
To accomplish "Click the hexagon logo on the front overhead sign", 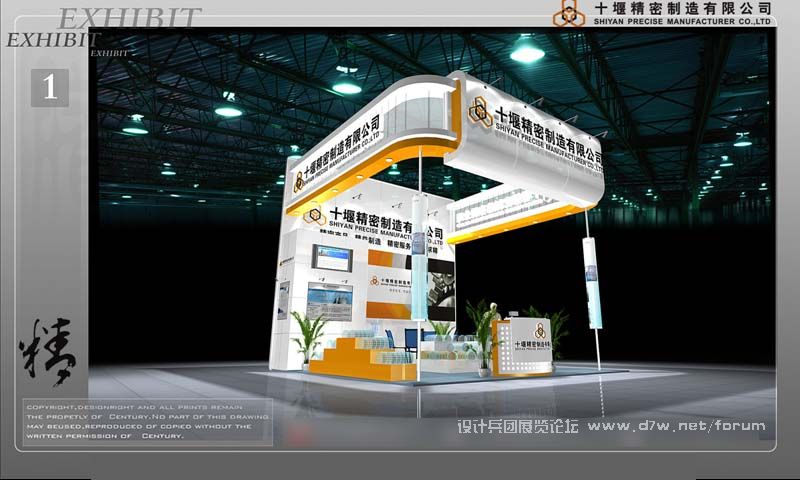I will click(x=480, y=112).
